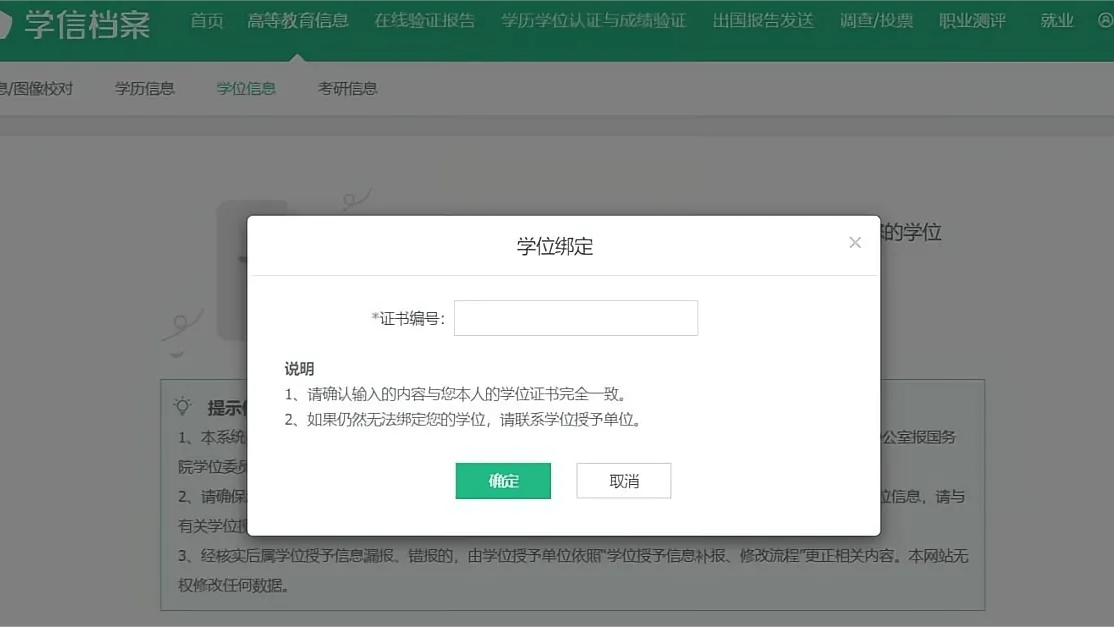Cancel the dialog with 取消 button
This screenshot has height=627, width=1114.
tap(623, 480)
